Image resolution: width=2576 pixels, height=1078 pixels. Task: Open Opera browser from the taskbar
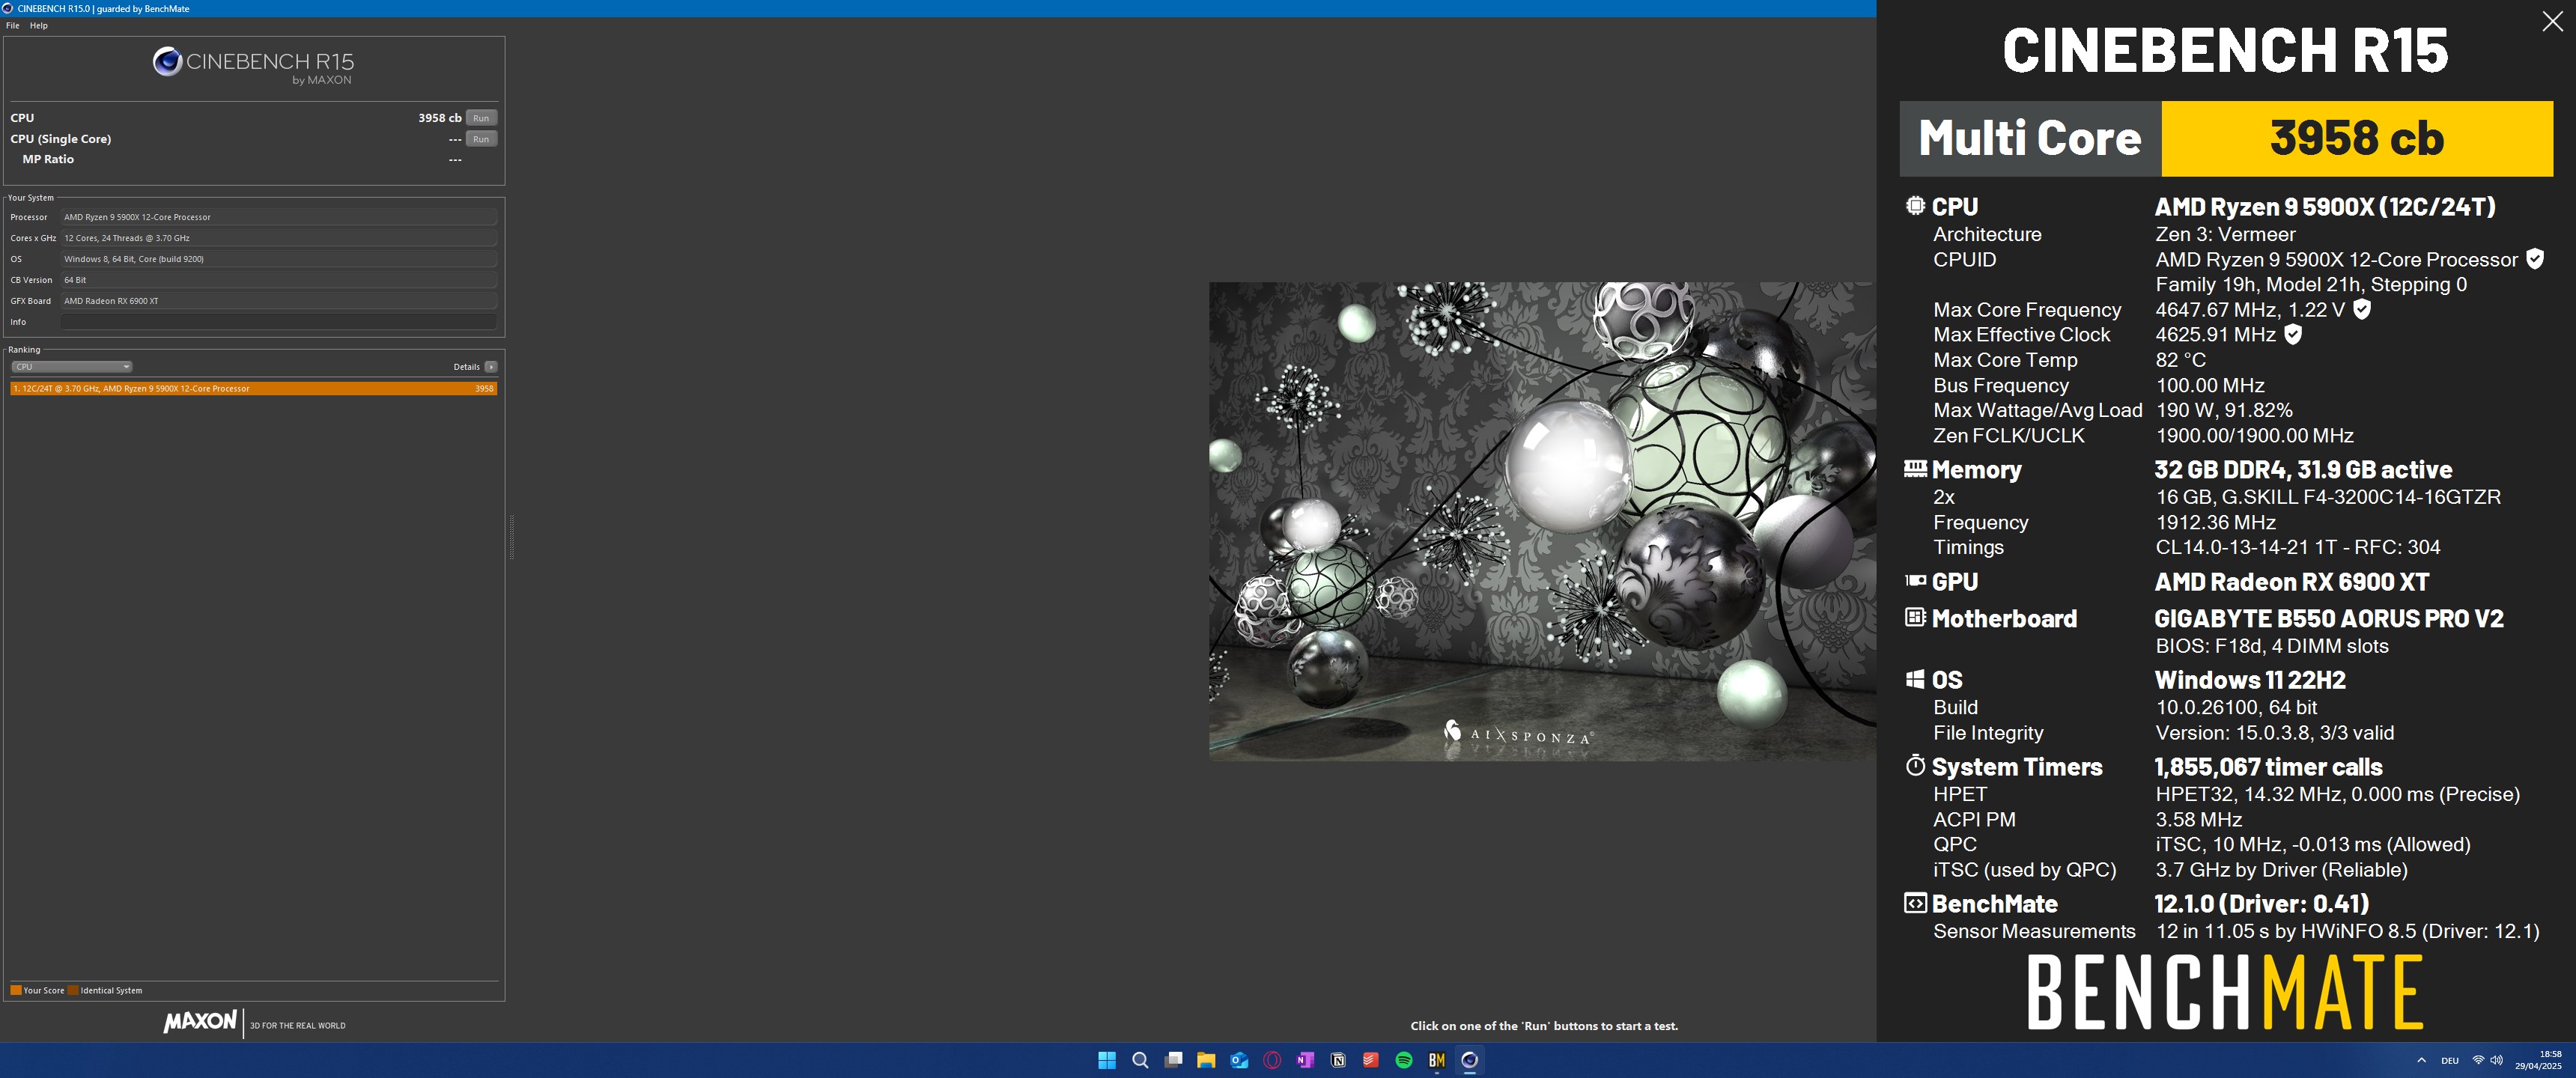[x=1272, y=1060]
